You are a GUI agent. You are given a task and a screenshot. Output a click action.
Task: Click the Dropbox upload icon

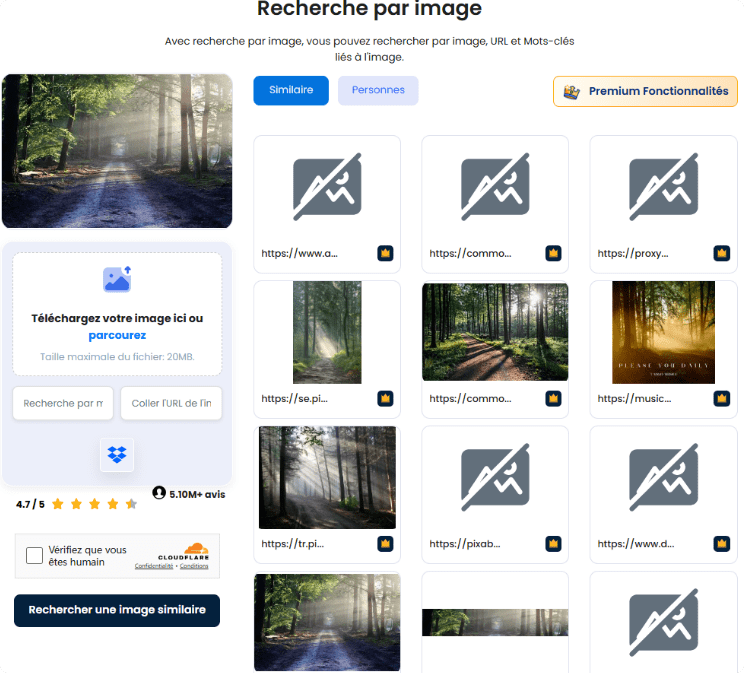click(117, 455)
